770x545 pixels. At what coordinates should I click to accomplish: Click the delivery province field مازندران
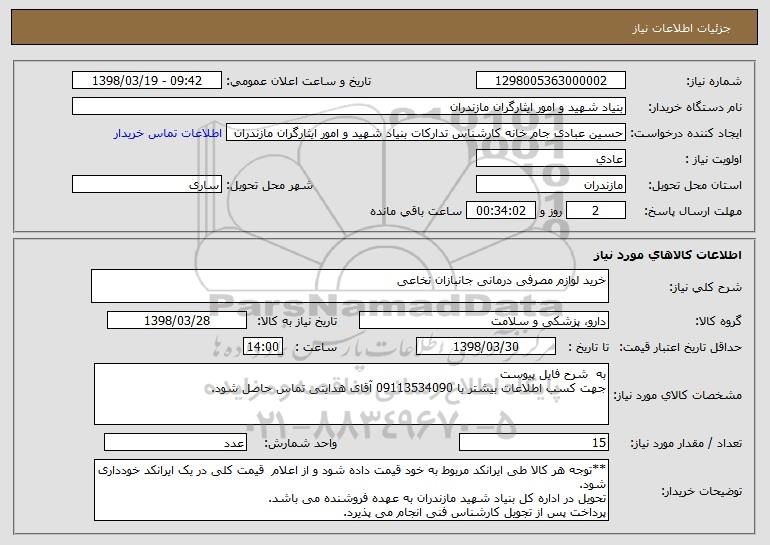click(550, 185)
